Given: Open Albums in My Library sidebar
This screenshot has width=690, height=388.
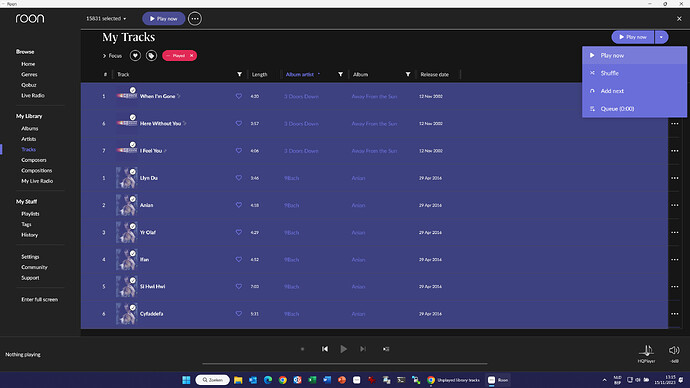Looking at the screenshot, I should coord(29,128).
